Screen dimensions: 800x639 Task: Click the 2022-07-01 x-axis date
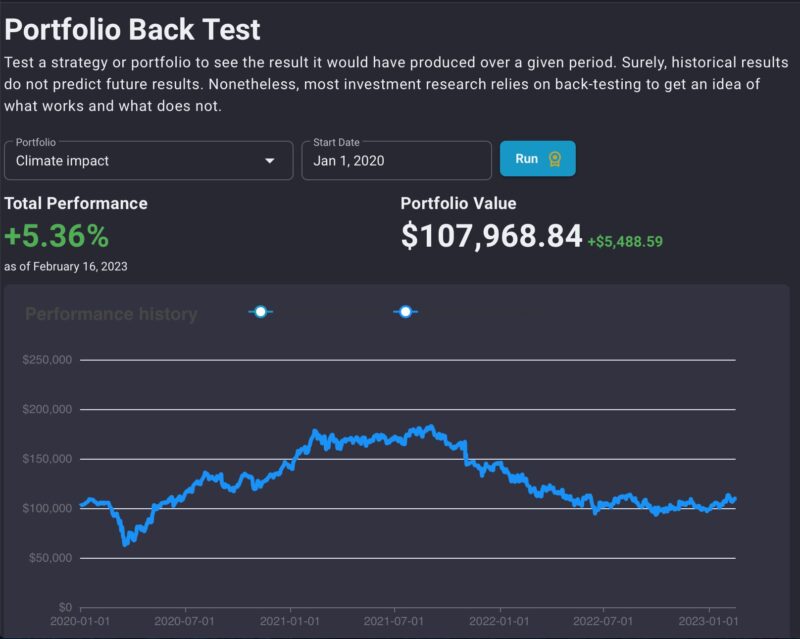(x=603, y=621)
